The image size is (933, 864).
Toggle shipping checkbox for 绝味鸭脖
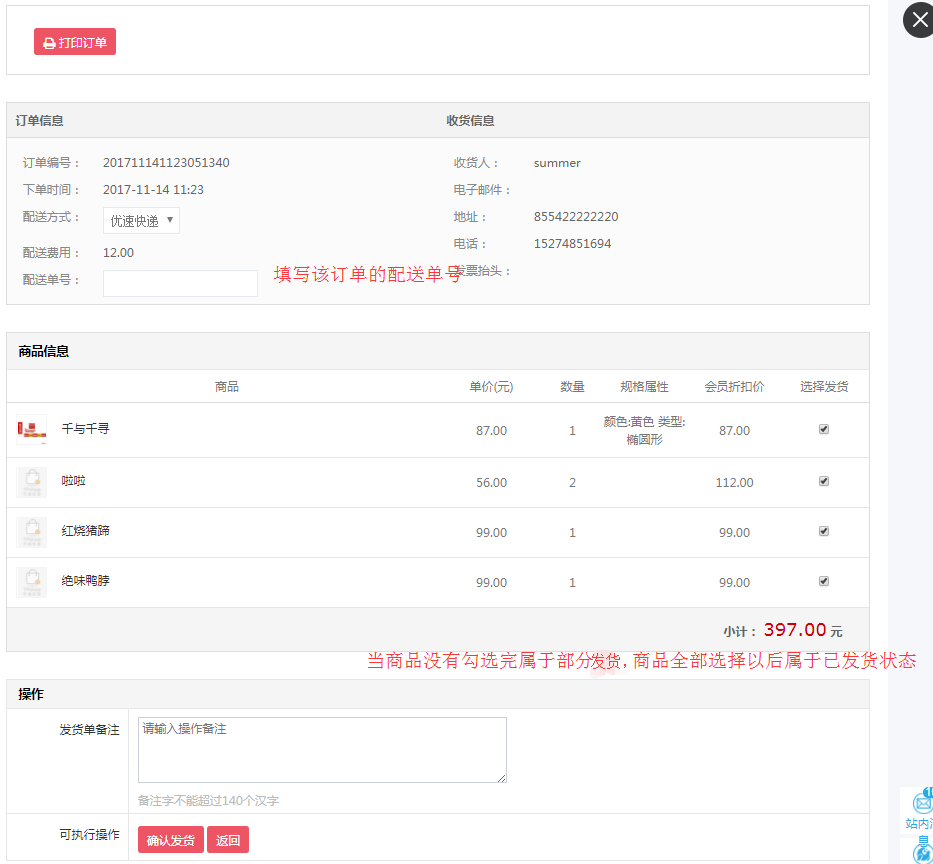(x=824, y=581)
